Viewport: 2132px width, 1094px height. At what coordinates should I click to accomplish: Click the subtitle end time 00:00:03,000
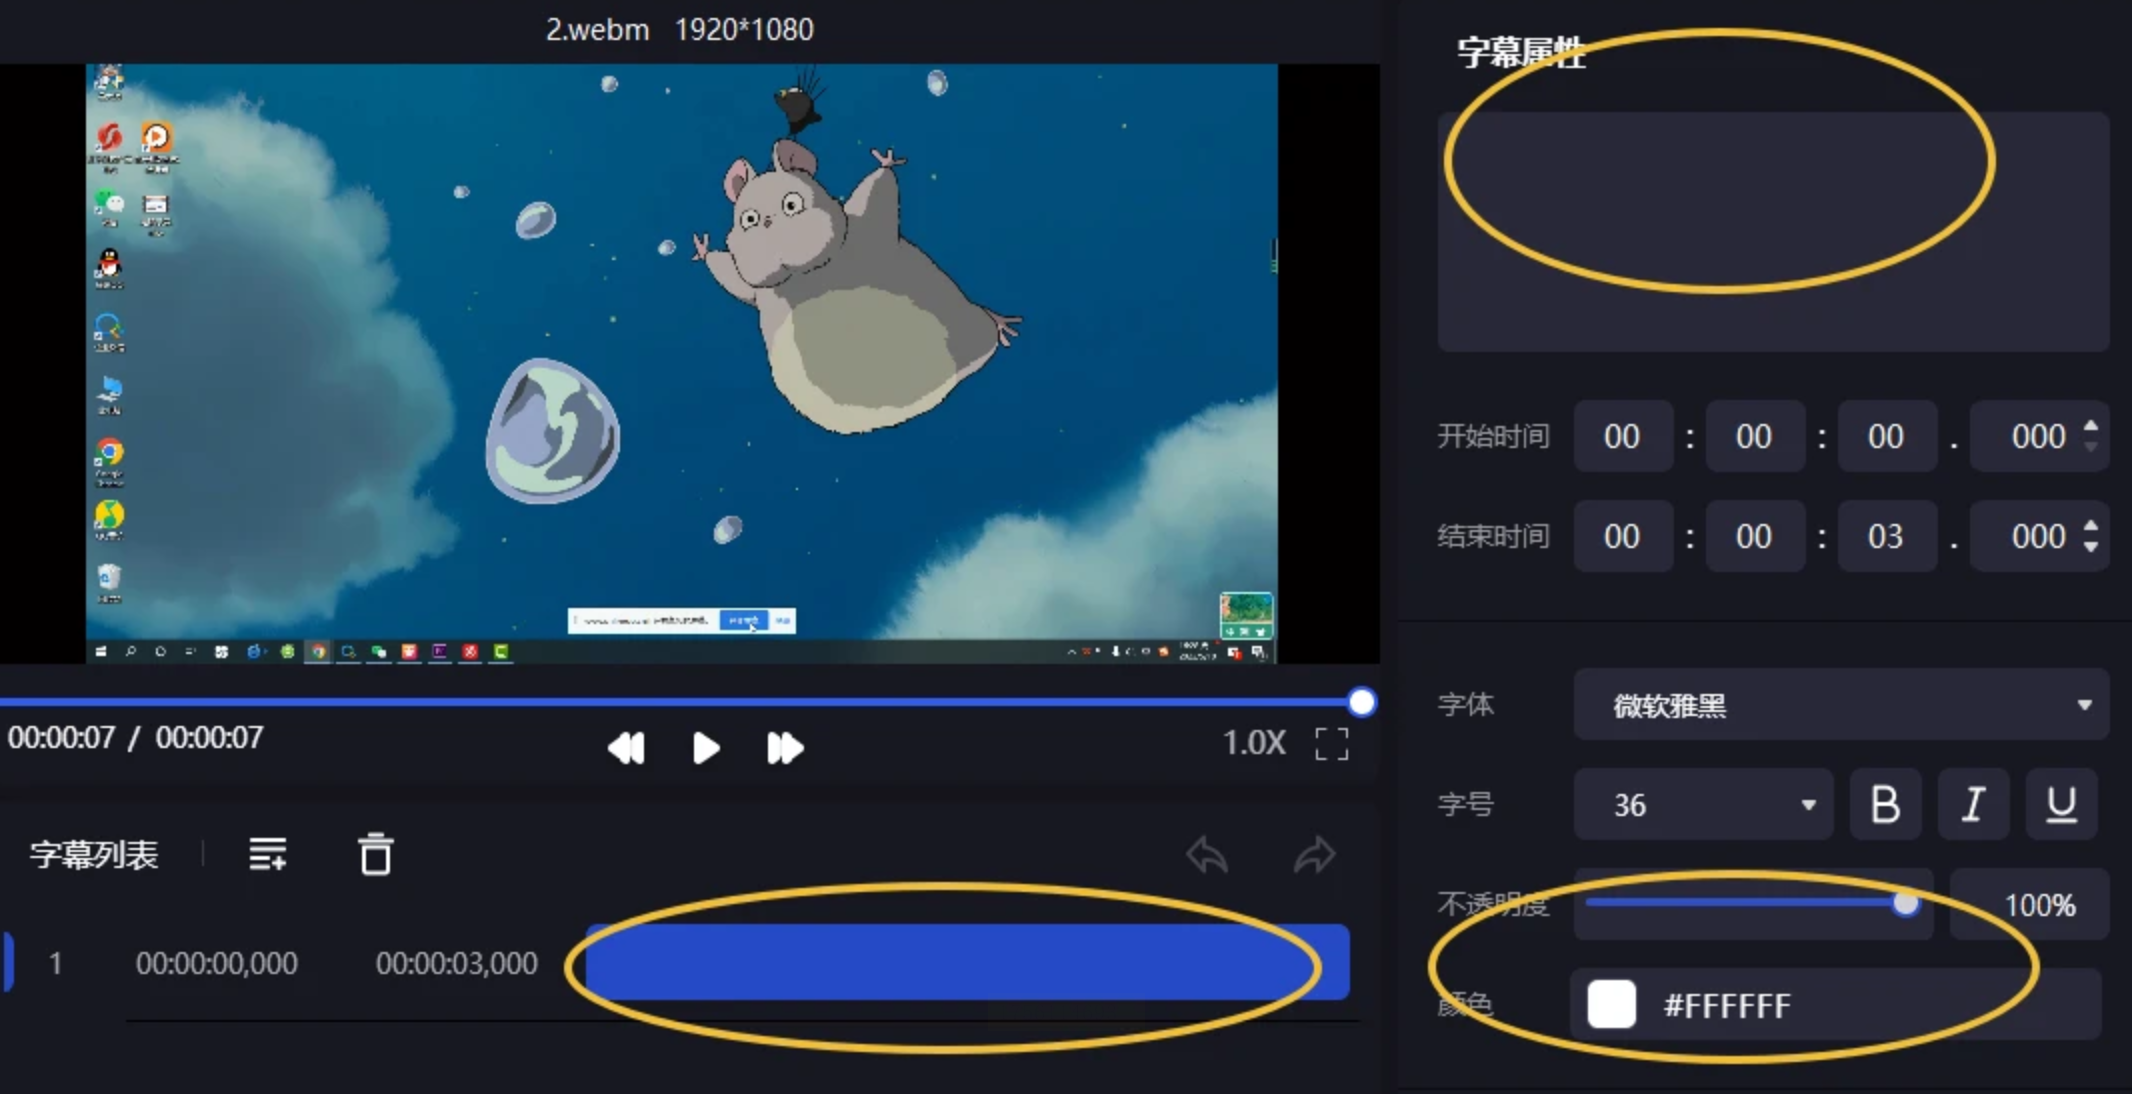(457, 963)
